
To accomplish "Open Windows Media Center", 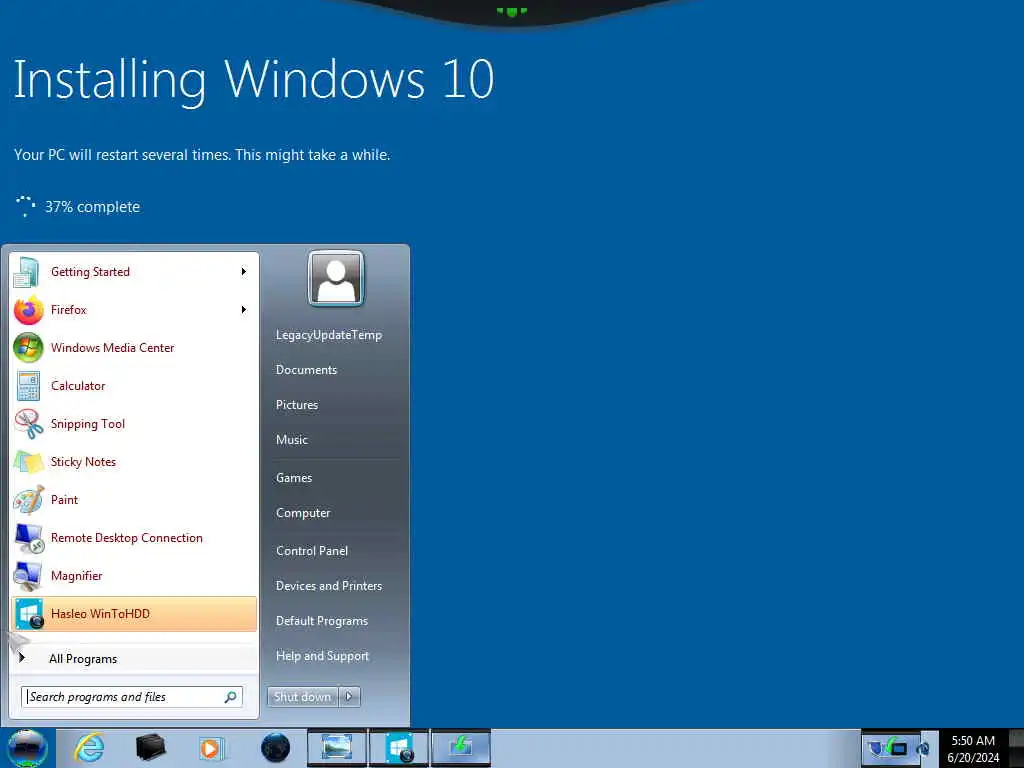I will pos(134,347).
